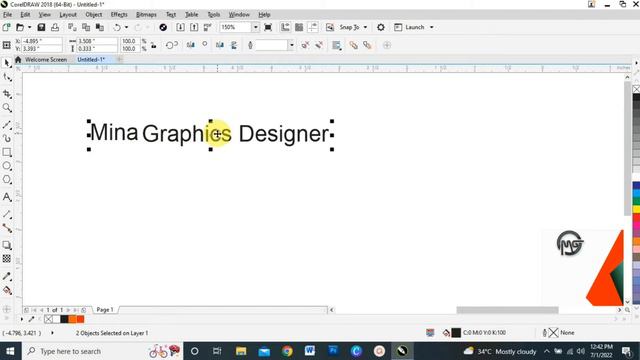This screenshot has height=360, width=640.
Task: Open the outline width dropdown
Action: click(291, 45)
